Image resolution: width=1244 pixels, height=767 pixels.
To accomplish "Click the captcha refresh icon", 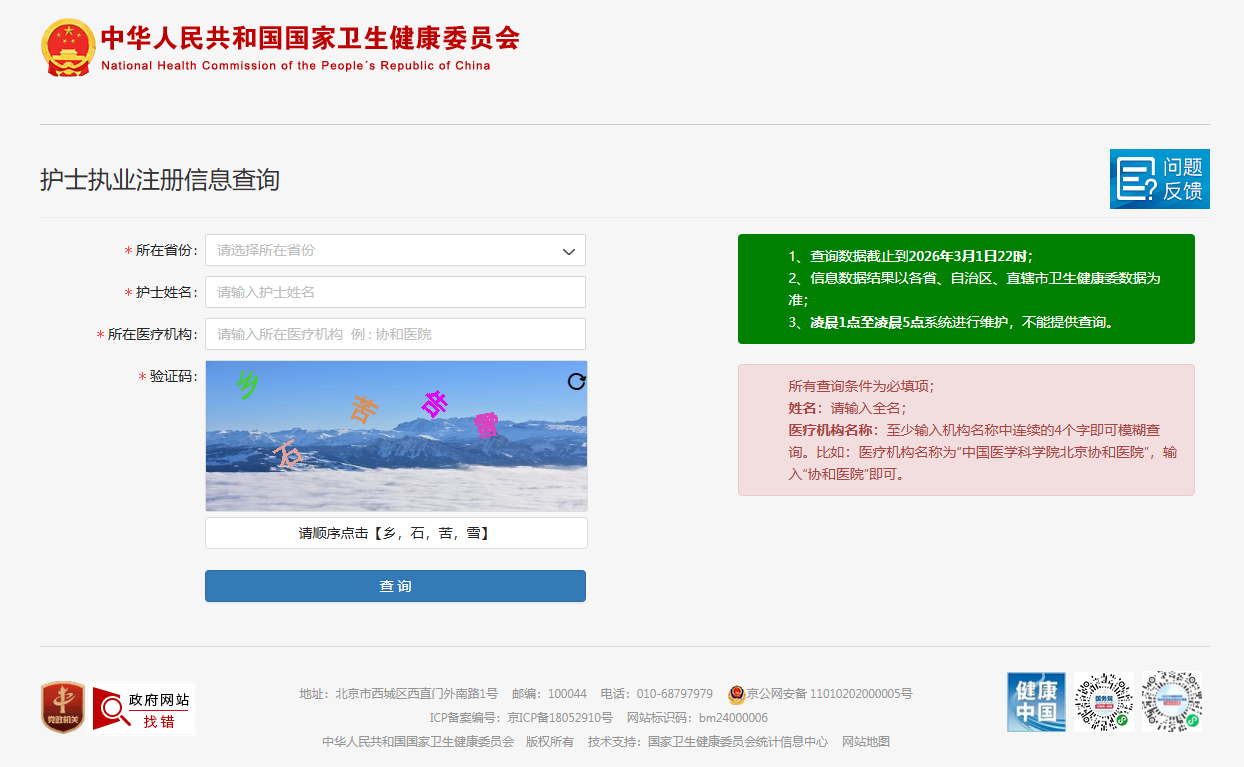I will pyautogui.click(x=576, y=381).
